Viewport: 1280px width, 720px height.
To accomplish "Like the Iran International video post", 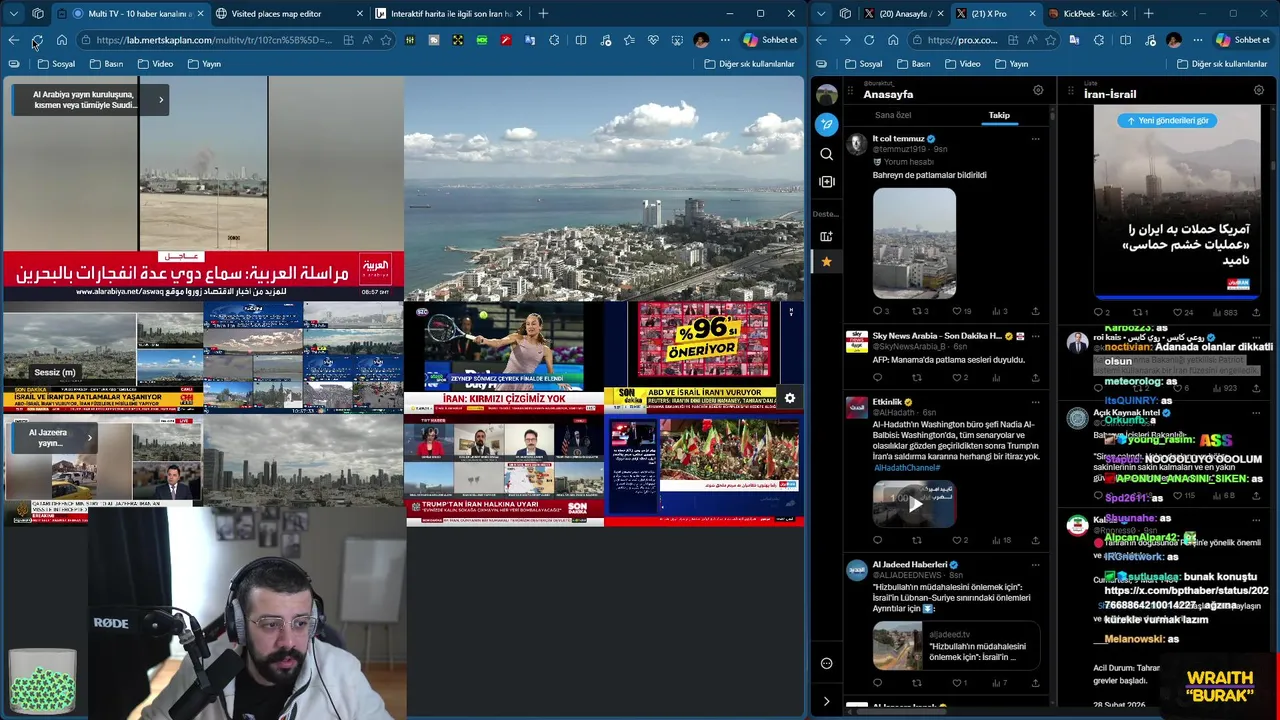I will (1176, 312).
